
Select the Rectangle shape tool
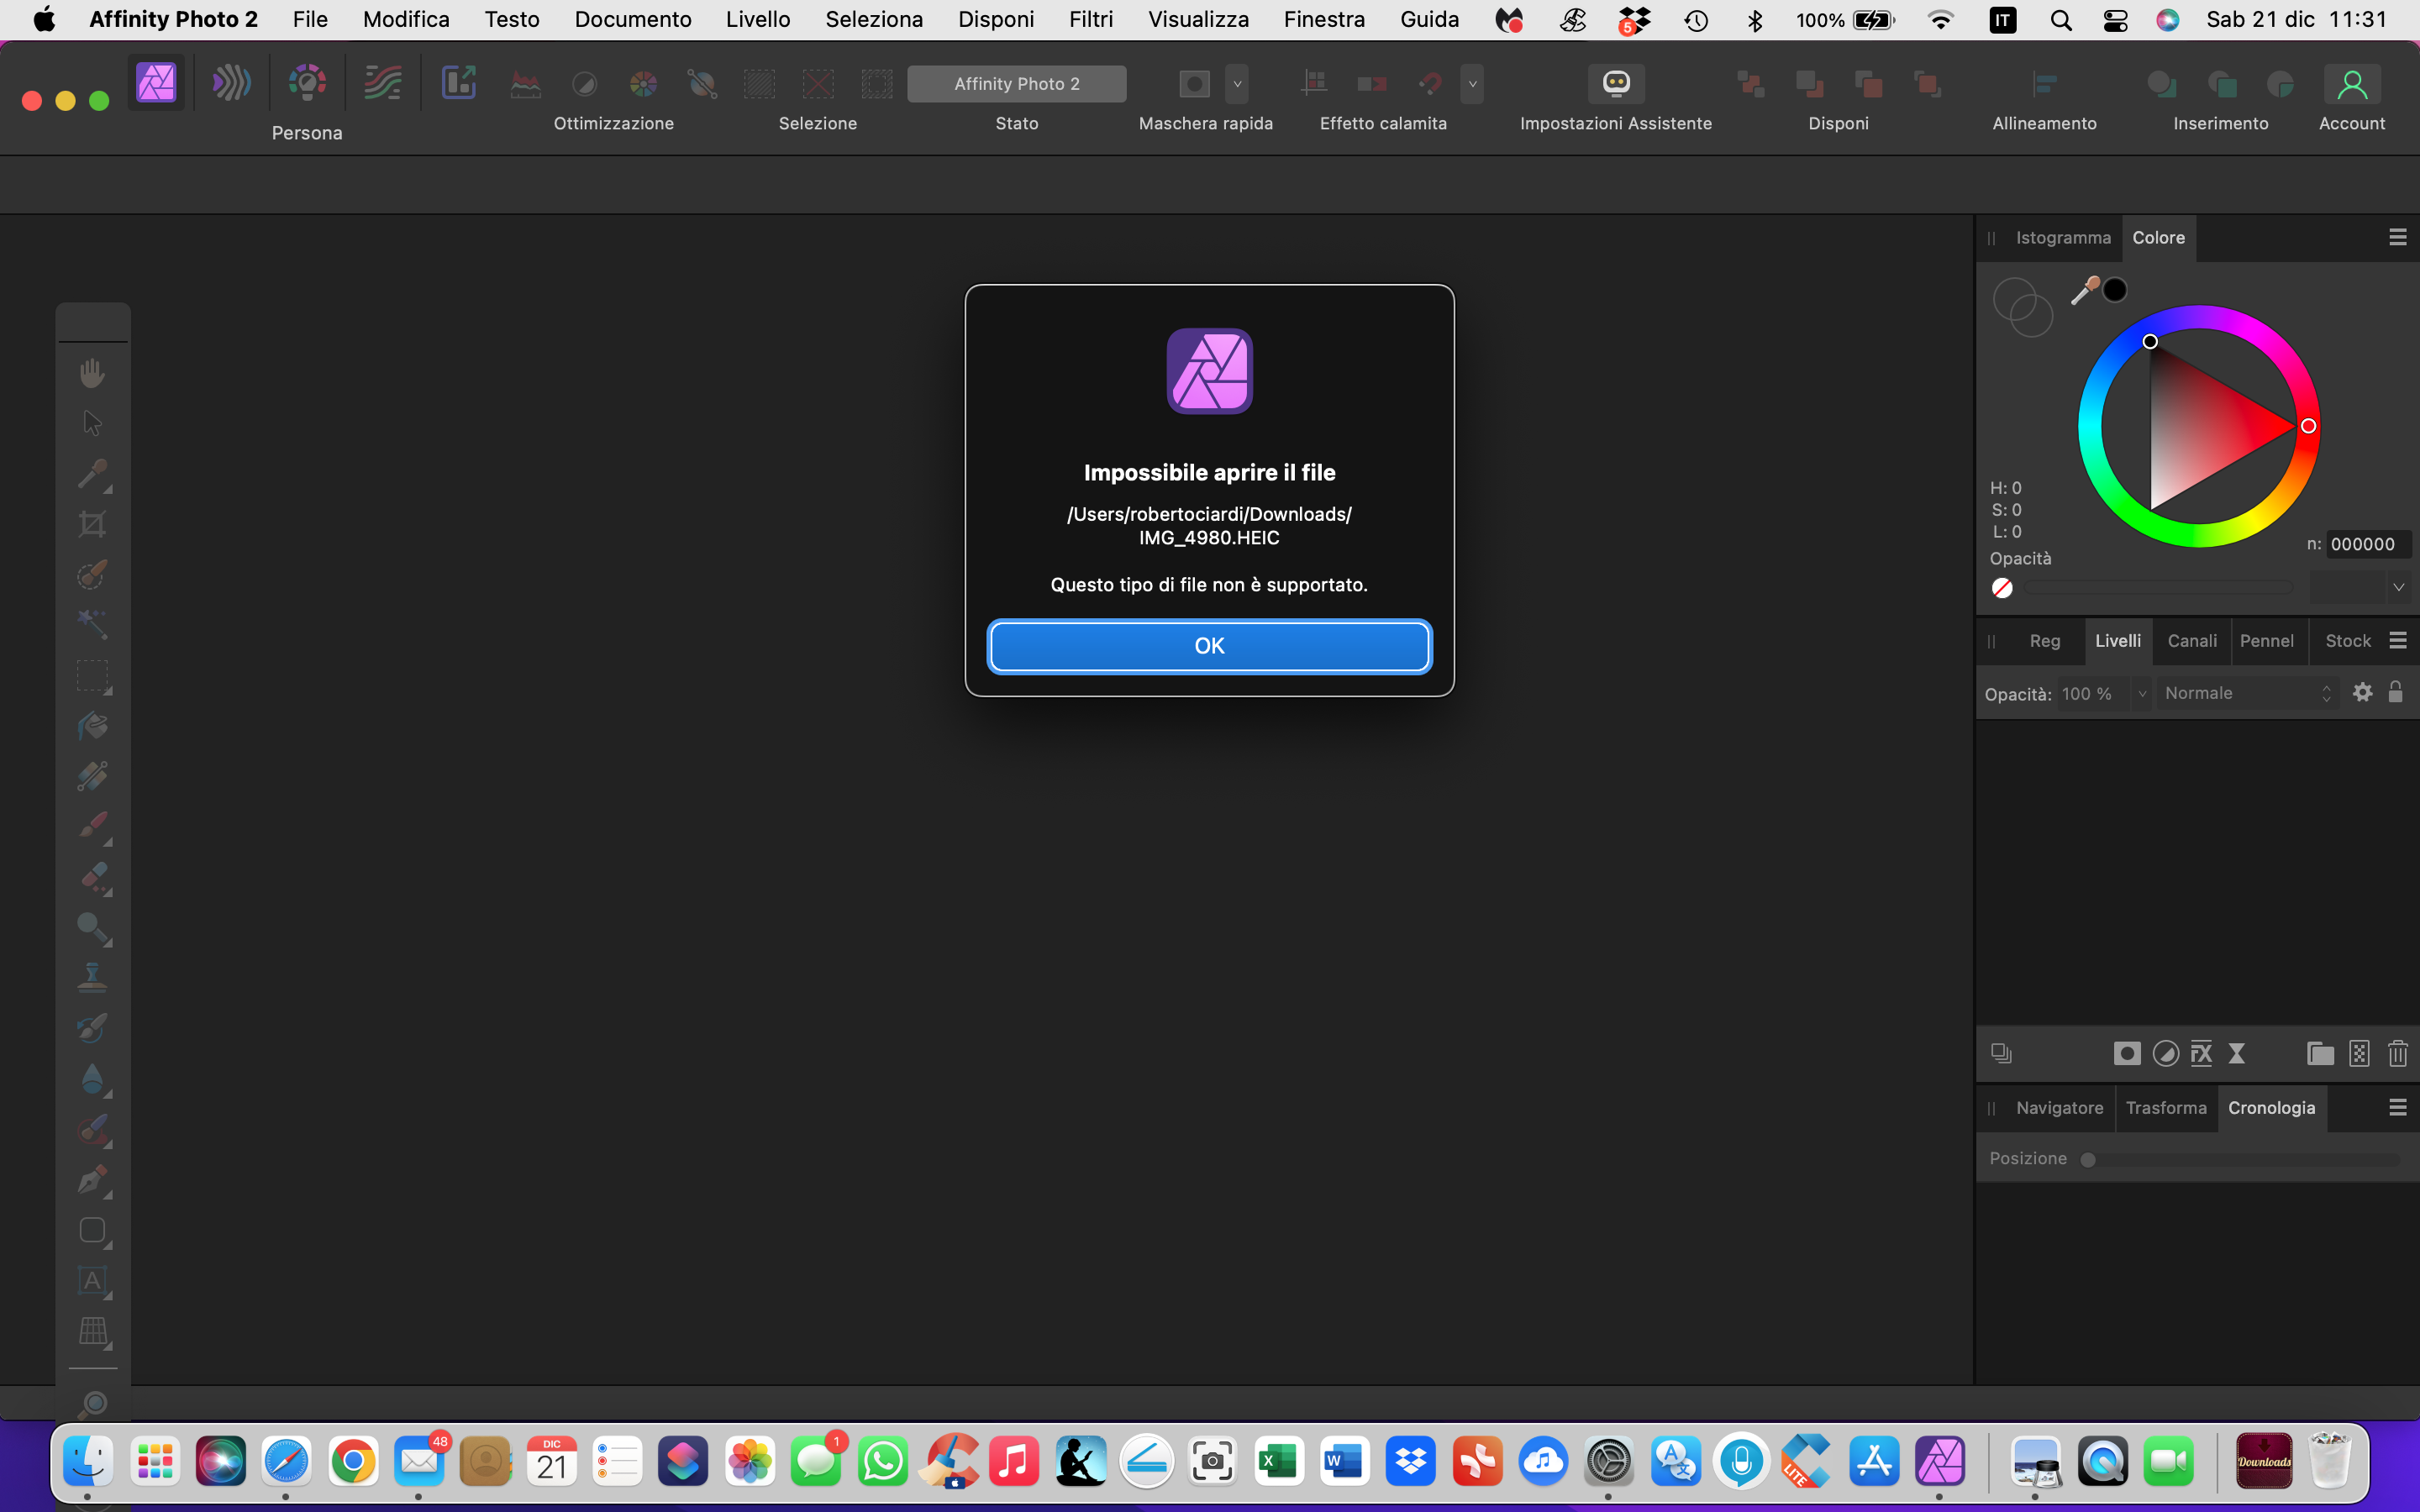92,1230
